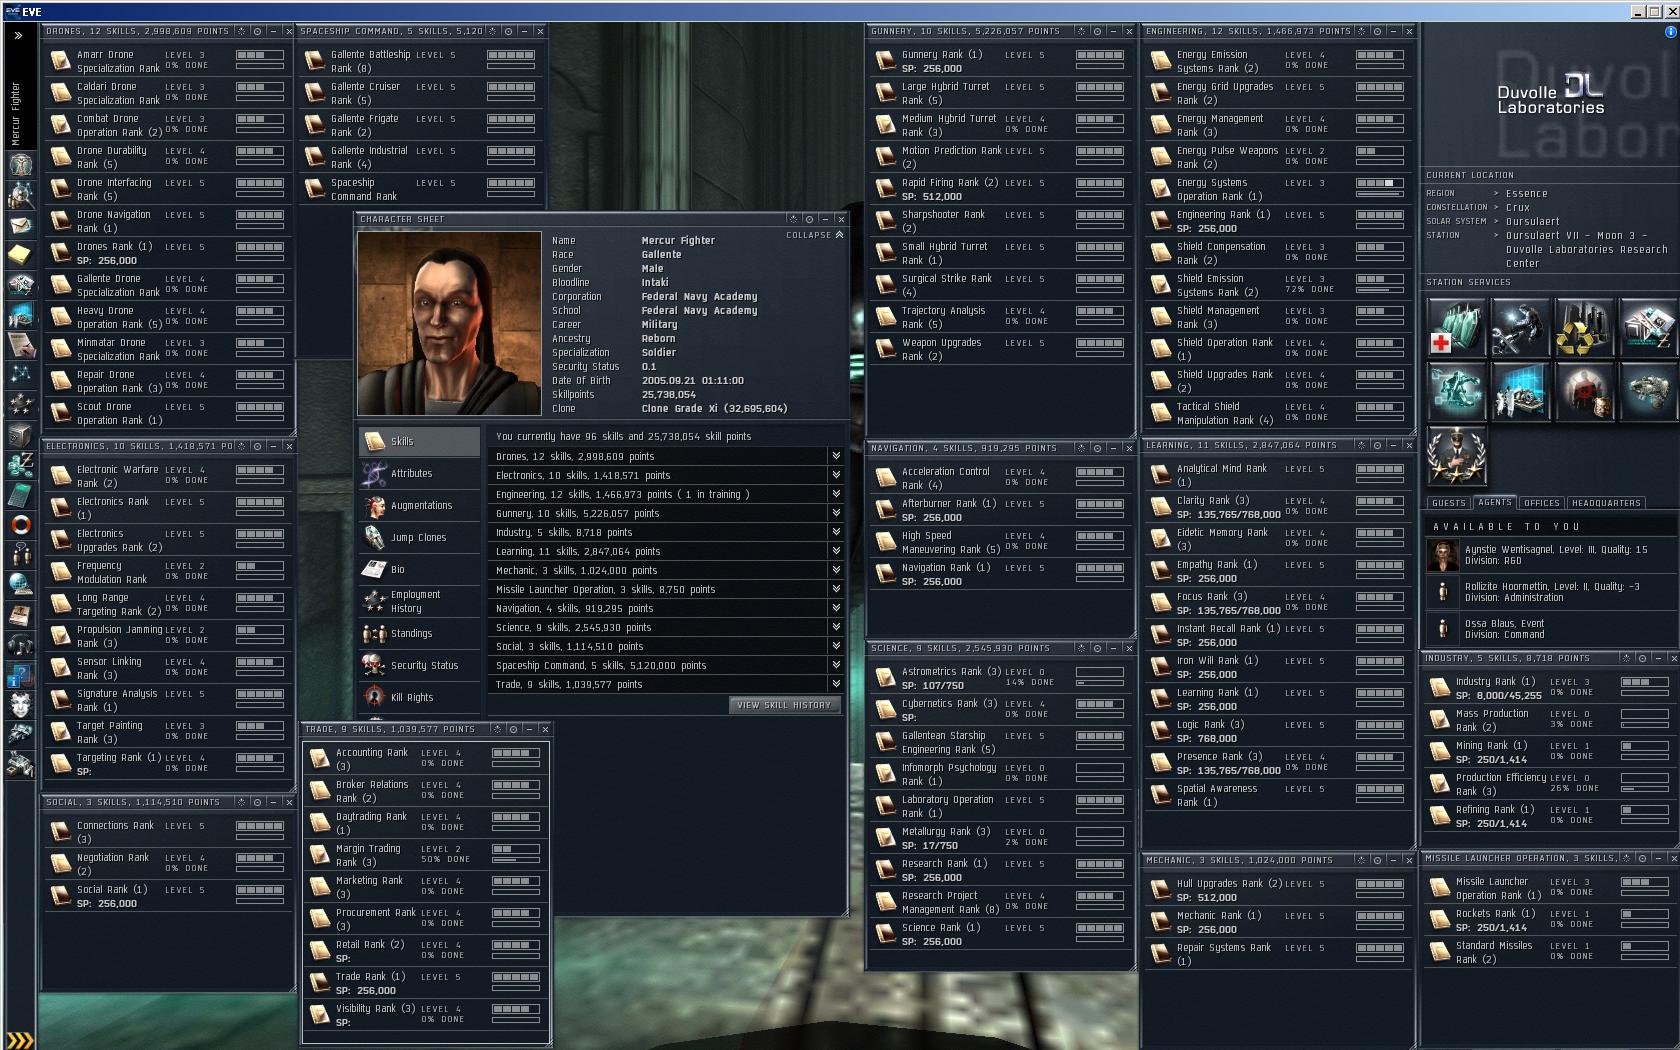
Task: Expand the Learning, 11 skills group row
Action: (836, 551)
